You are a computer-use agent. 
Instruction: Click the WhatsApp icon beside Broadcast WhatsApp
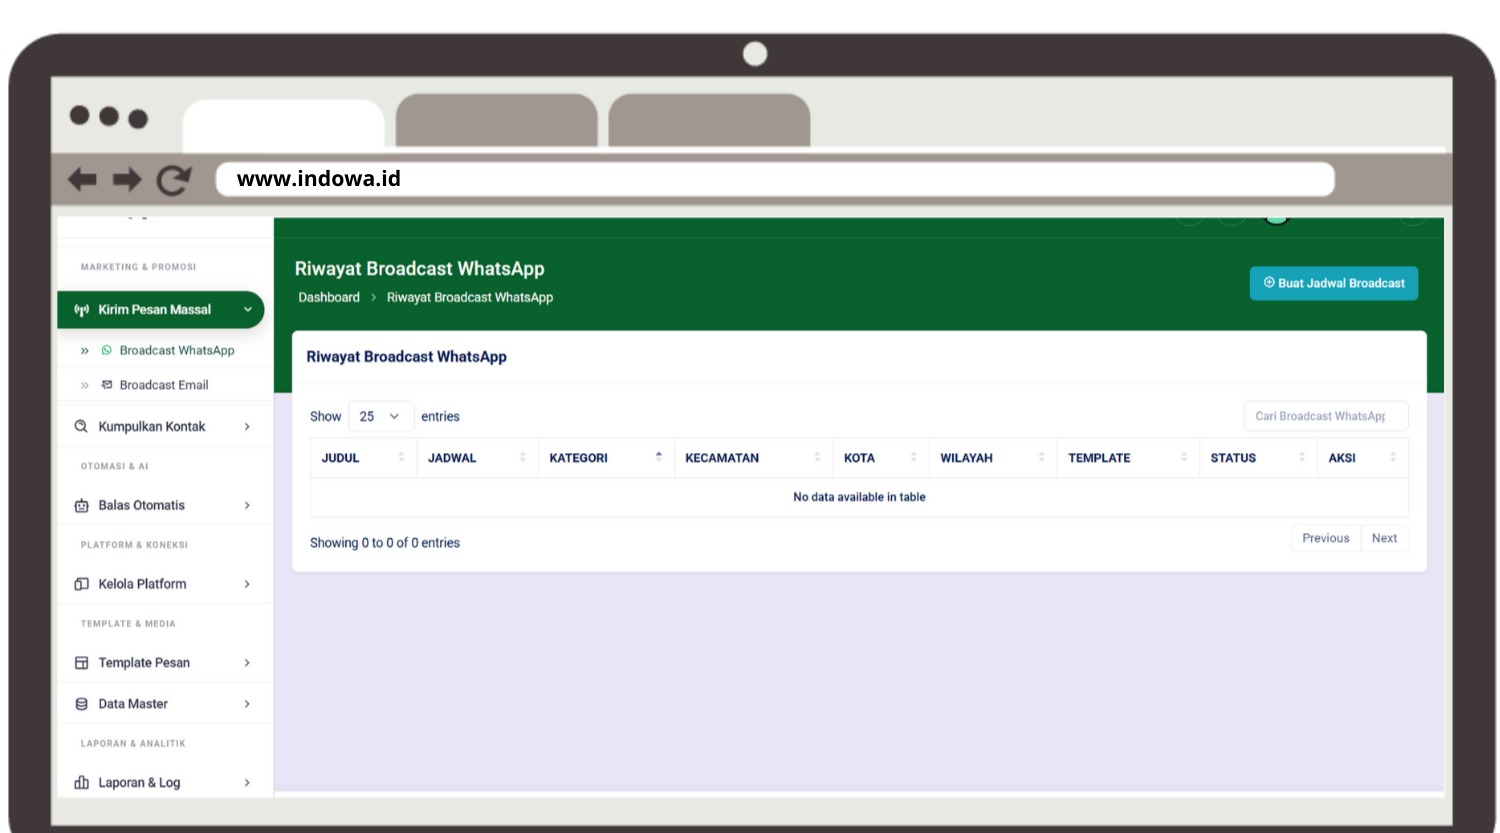tap(107, 350)
